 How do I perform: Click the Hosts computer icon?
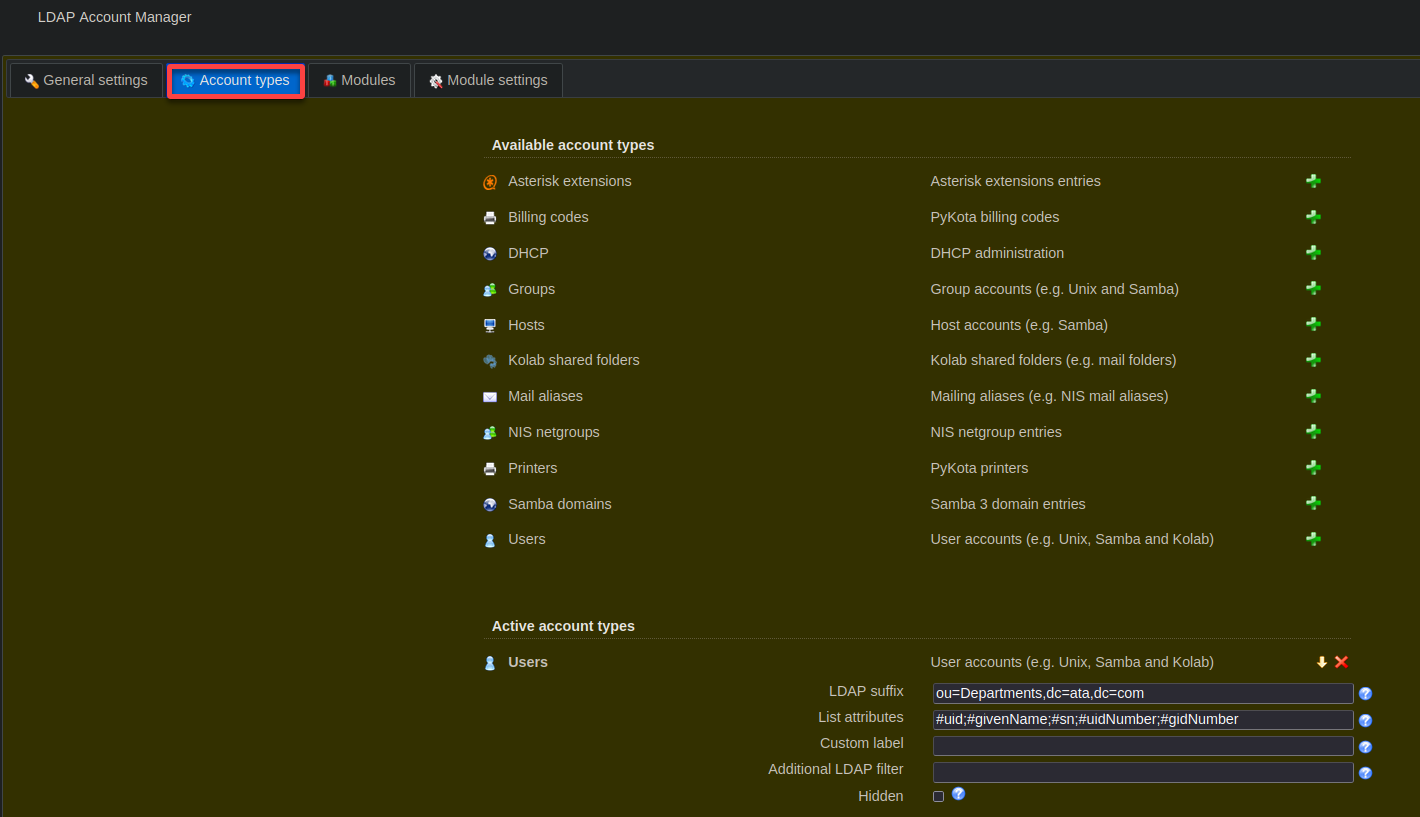(x=490, y=325)
